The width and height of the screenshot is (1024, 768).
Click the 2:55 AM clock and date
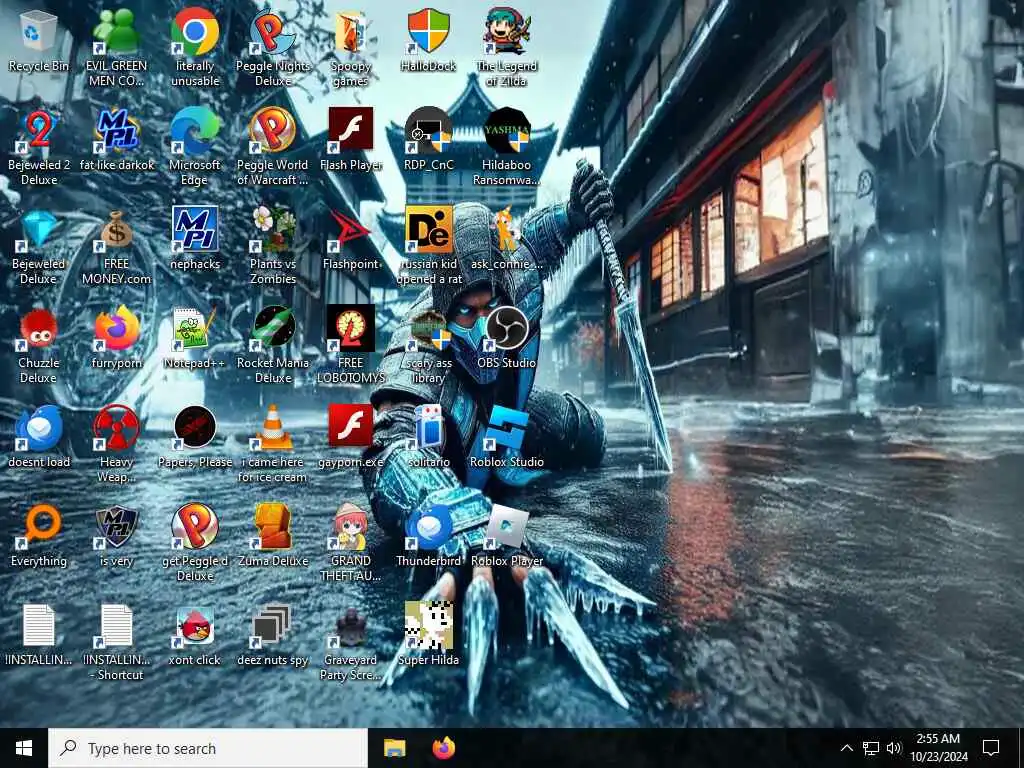[x=938, y=748]
